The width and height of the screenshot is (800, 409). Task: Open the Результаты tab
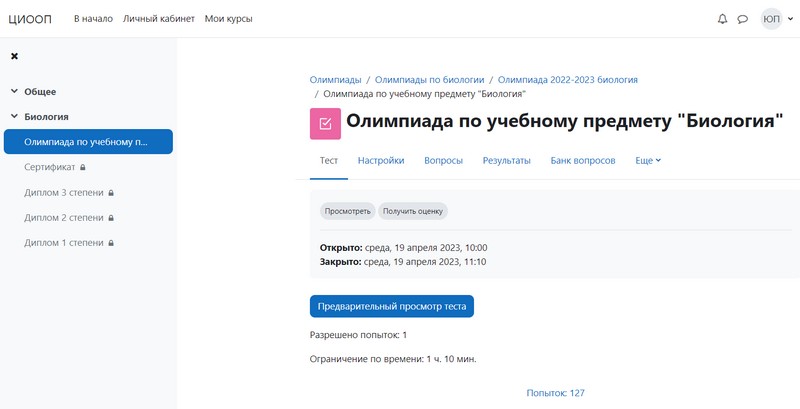click(506, 160)
